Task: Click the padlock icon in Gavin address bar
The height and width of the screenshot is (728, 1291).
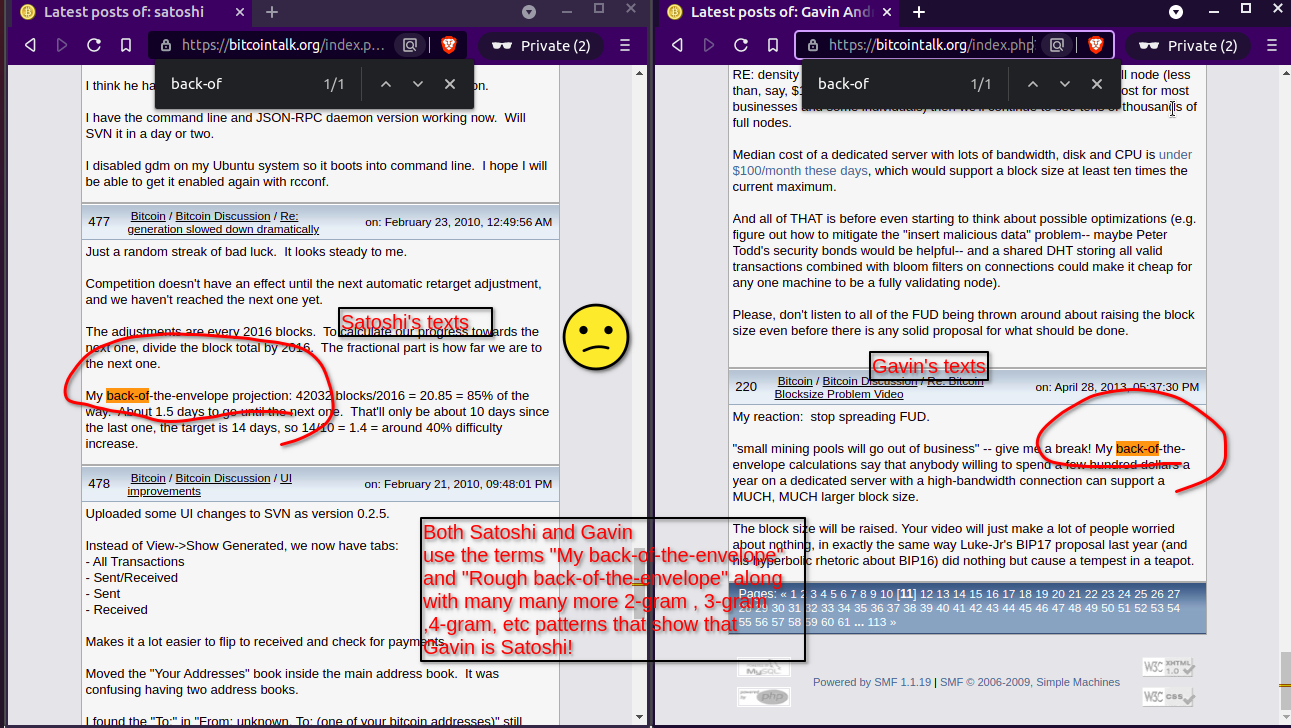Action: (813, 45)
